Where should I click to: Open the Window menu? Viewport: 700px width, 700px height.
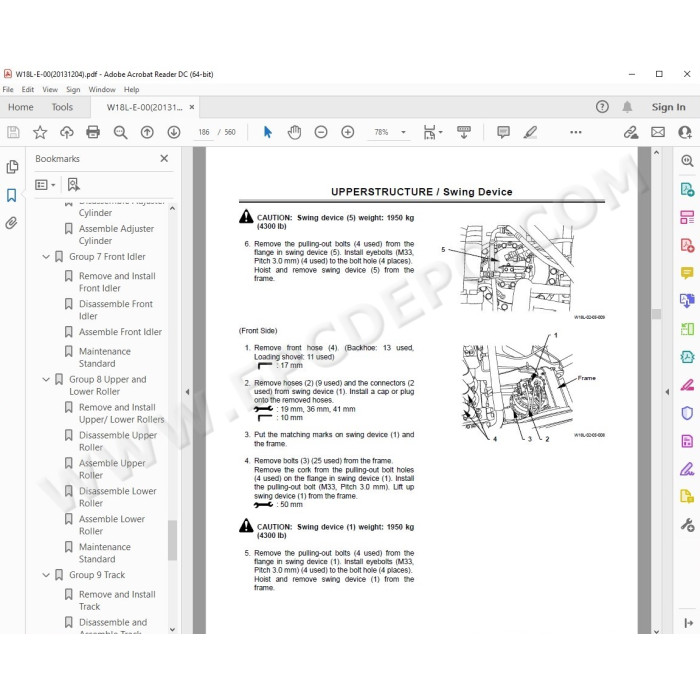(x=102, y=89)
